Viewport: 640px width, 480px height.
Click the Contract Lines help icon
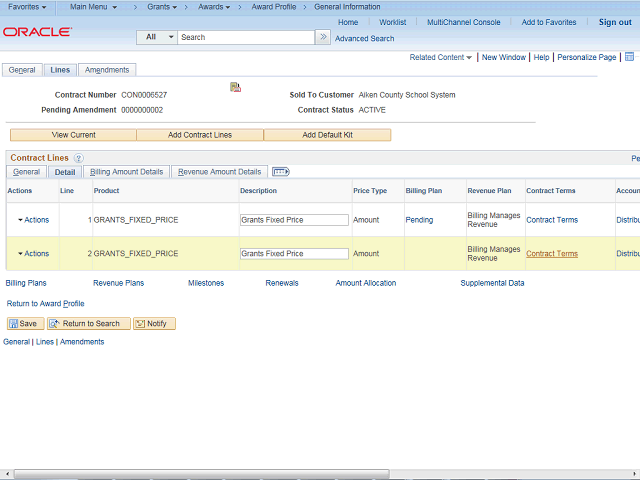click(78, 158)
